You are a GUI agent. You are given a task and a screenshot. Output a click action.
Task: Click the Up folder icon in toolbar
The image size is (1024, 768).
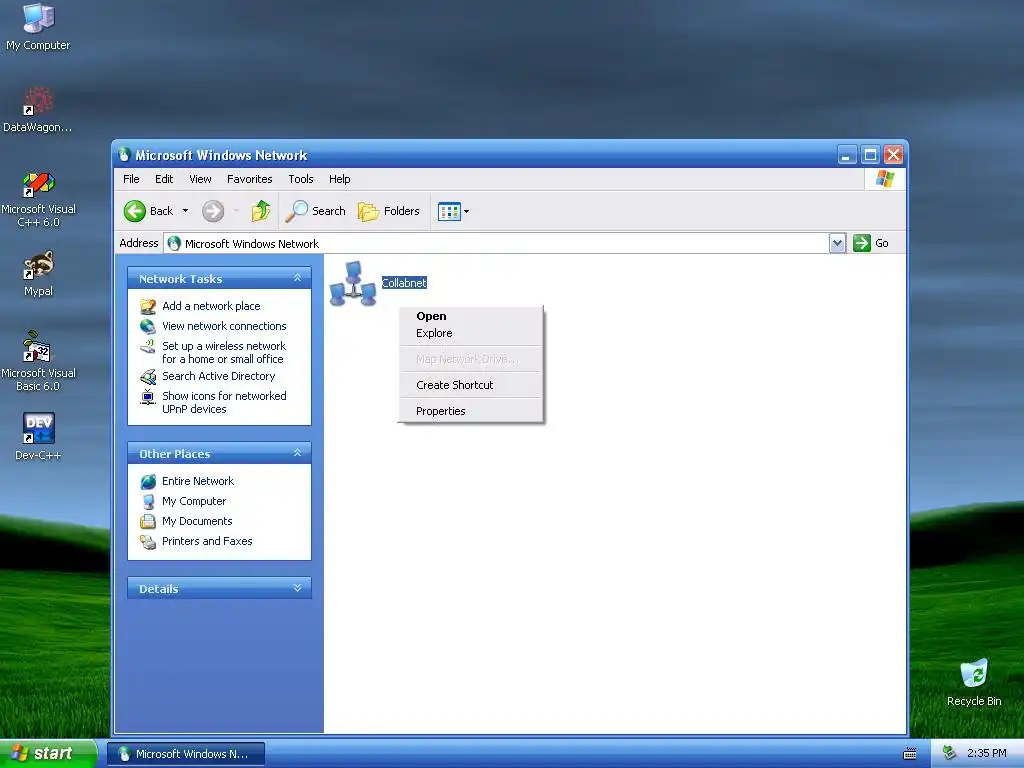coord(261,211)
